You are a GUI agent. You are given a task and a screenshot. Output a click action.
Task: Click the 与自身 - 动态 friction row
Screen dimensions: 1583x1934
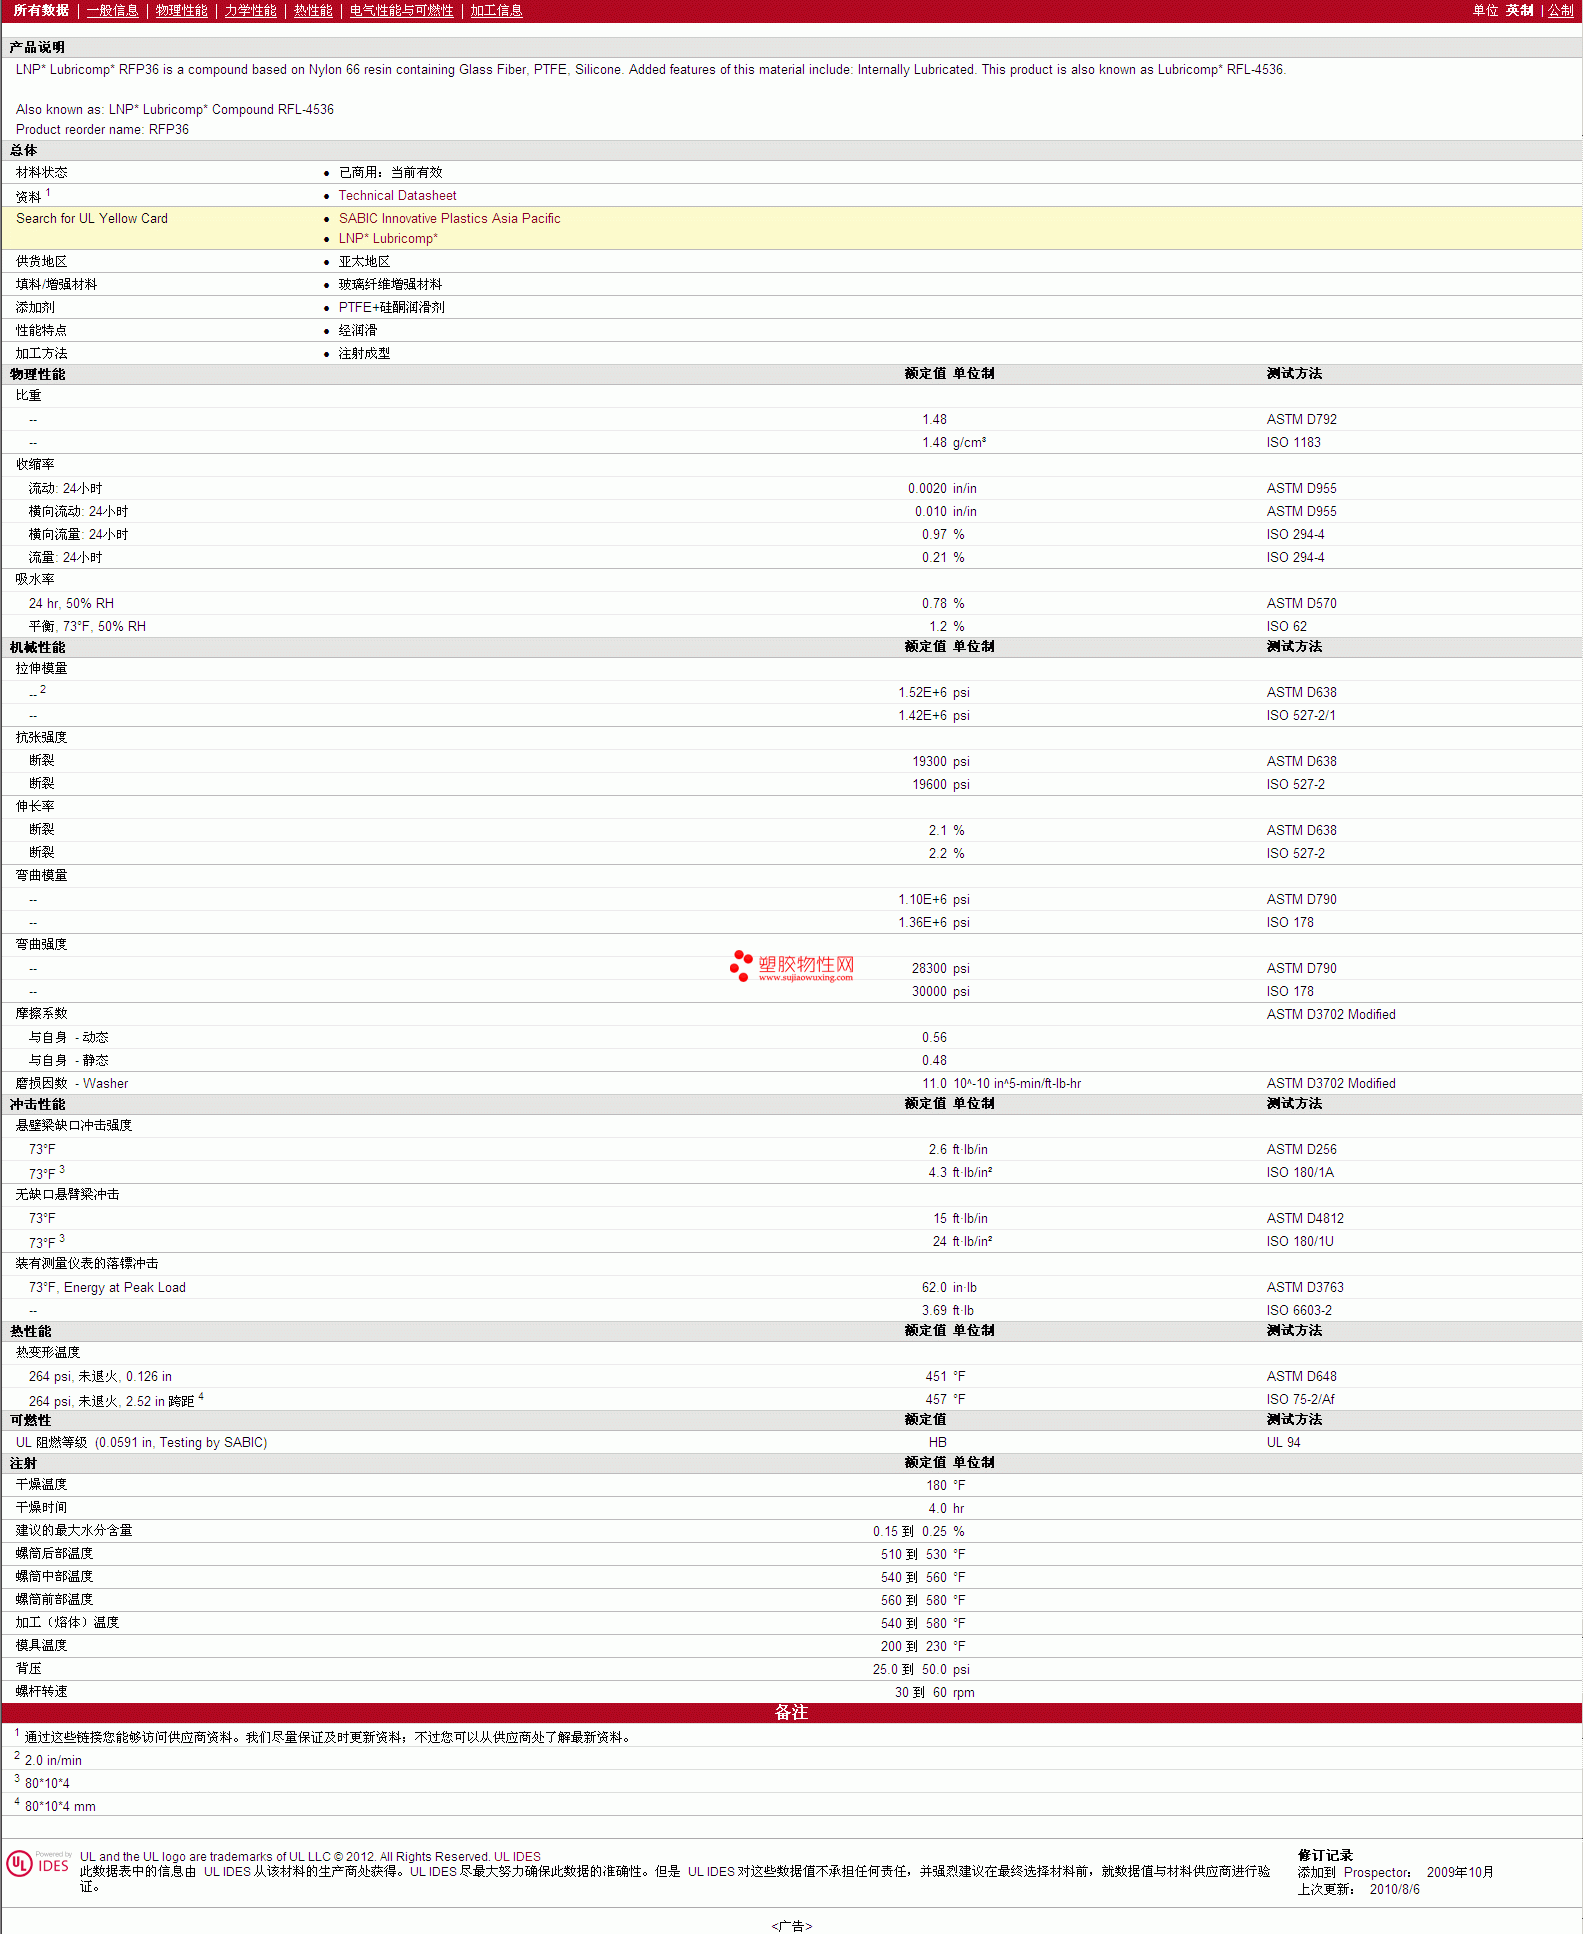coord(68,1038)
